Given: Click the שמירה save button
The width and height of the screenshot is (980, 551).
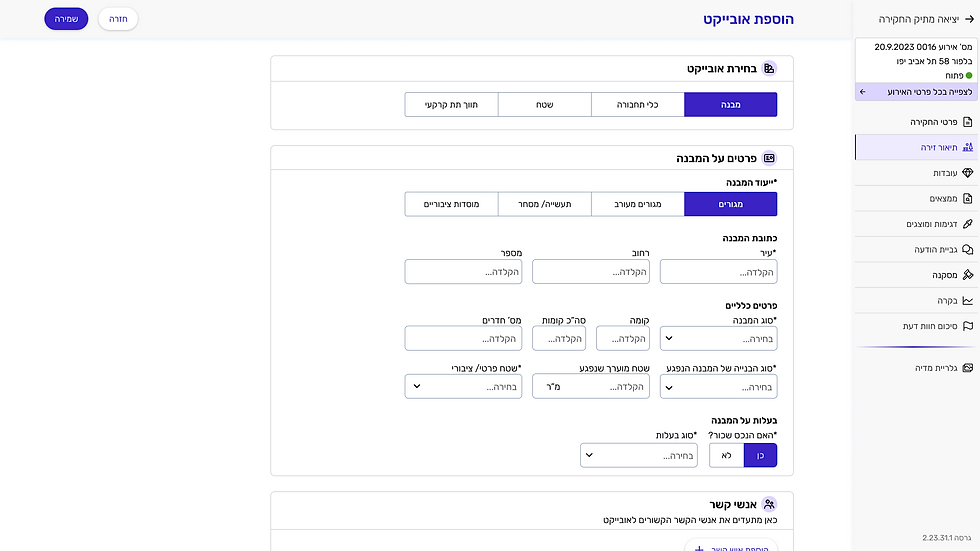Looking at the screenshot, I should 66,19.
